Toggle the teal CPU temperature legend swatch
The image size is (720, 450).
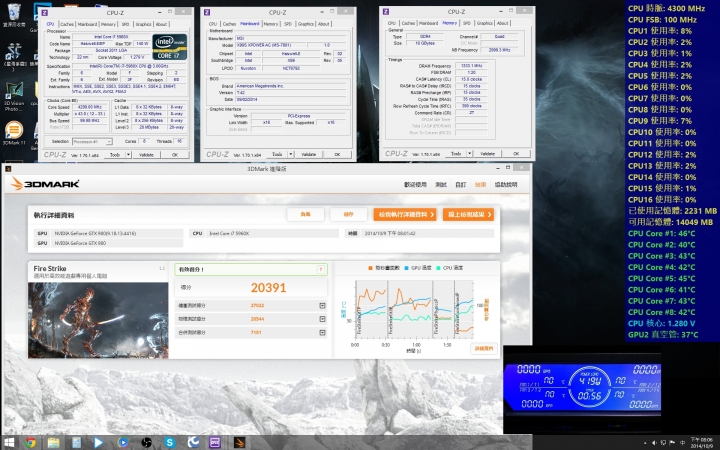[438, 268]
